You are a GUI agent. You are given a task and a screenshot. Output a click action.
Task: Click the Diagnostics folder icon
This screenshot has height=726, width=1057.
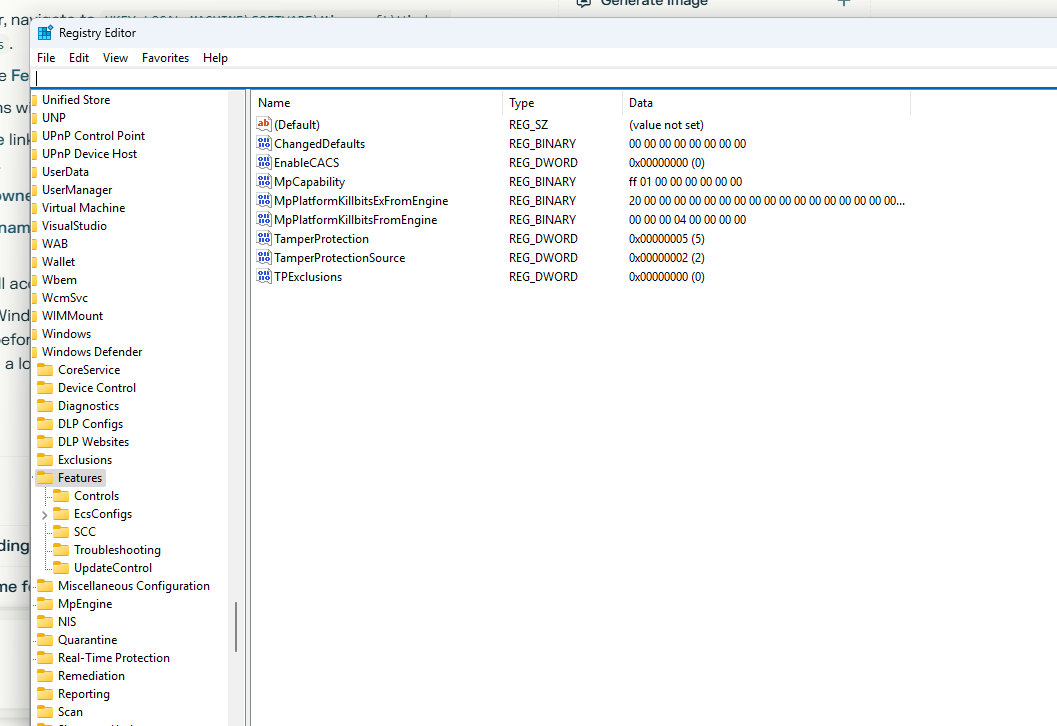(x=45, y=406)
